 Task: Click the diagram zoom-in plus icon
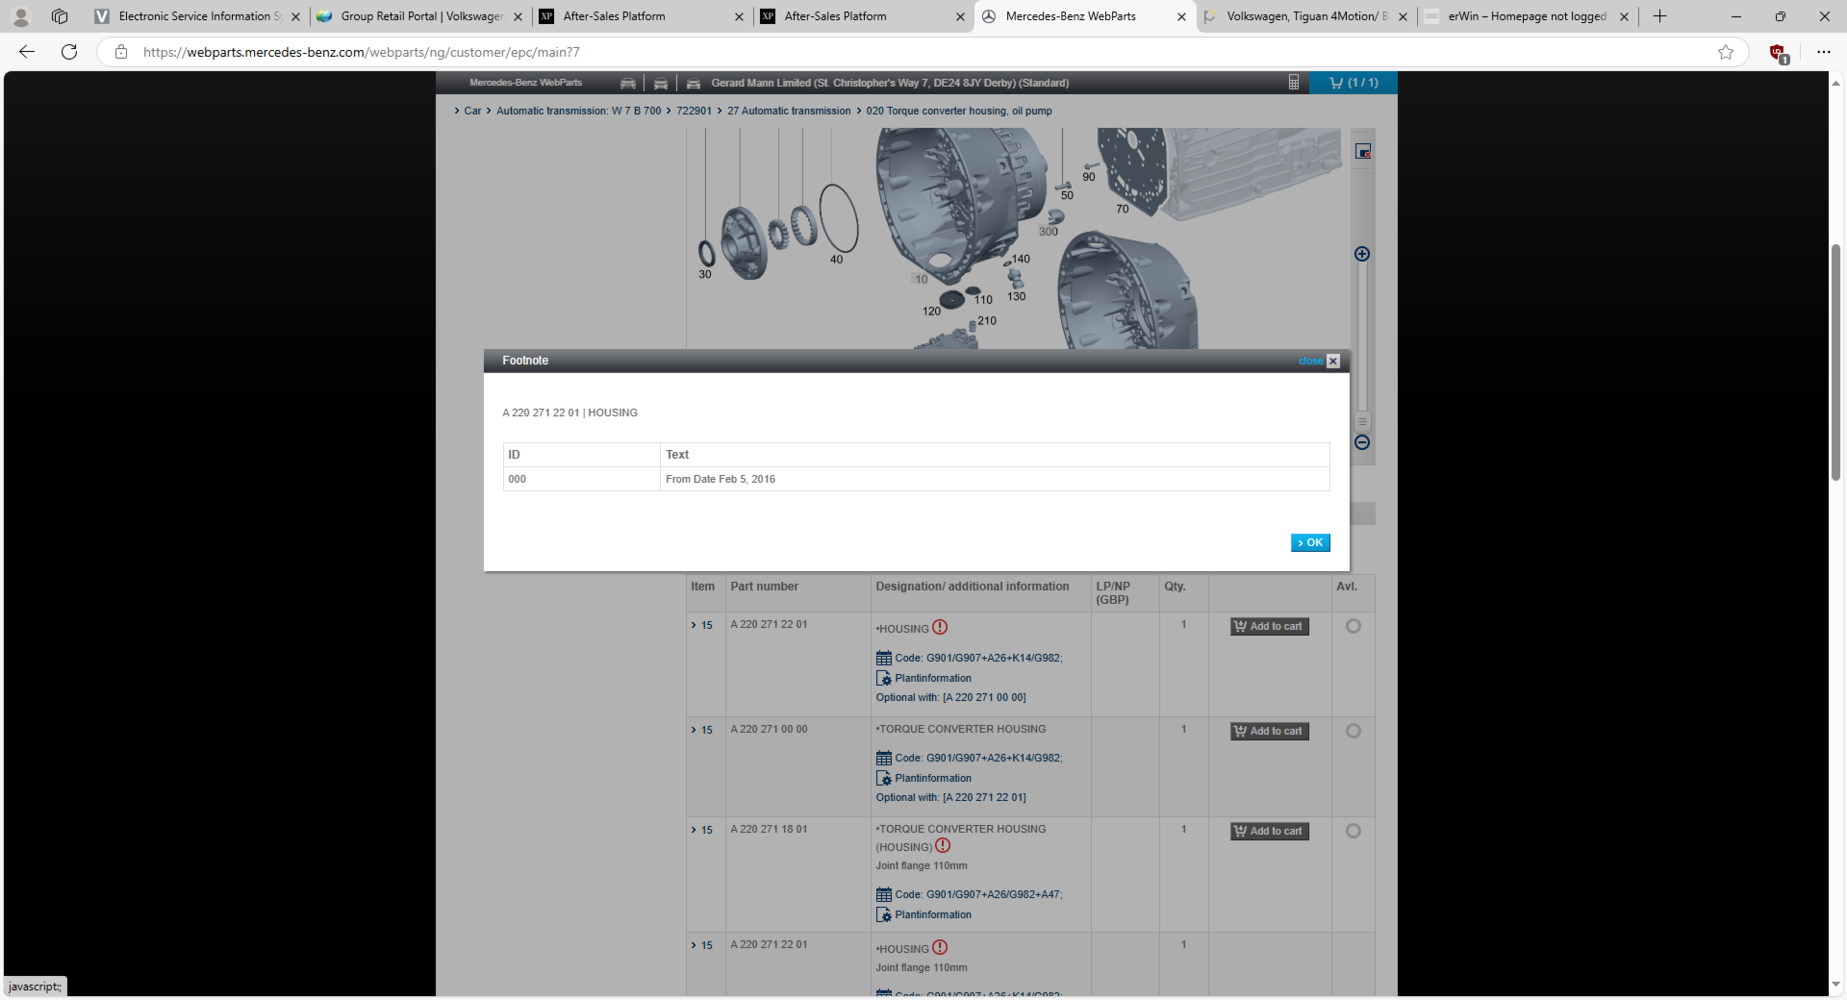pos(1361,254)
